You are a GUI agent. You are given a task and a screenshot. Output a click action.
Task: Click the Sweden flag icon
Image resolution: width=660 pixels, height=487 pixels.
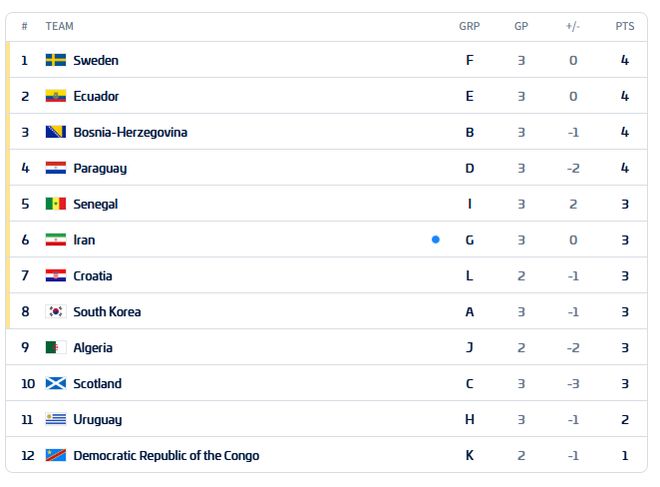56,60
